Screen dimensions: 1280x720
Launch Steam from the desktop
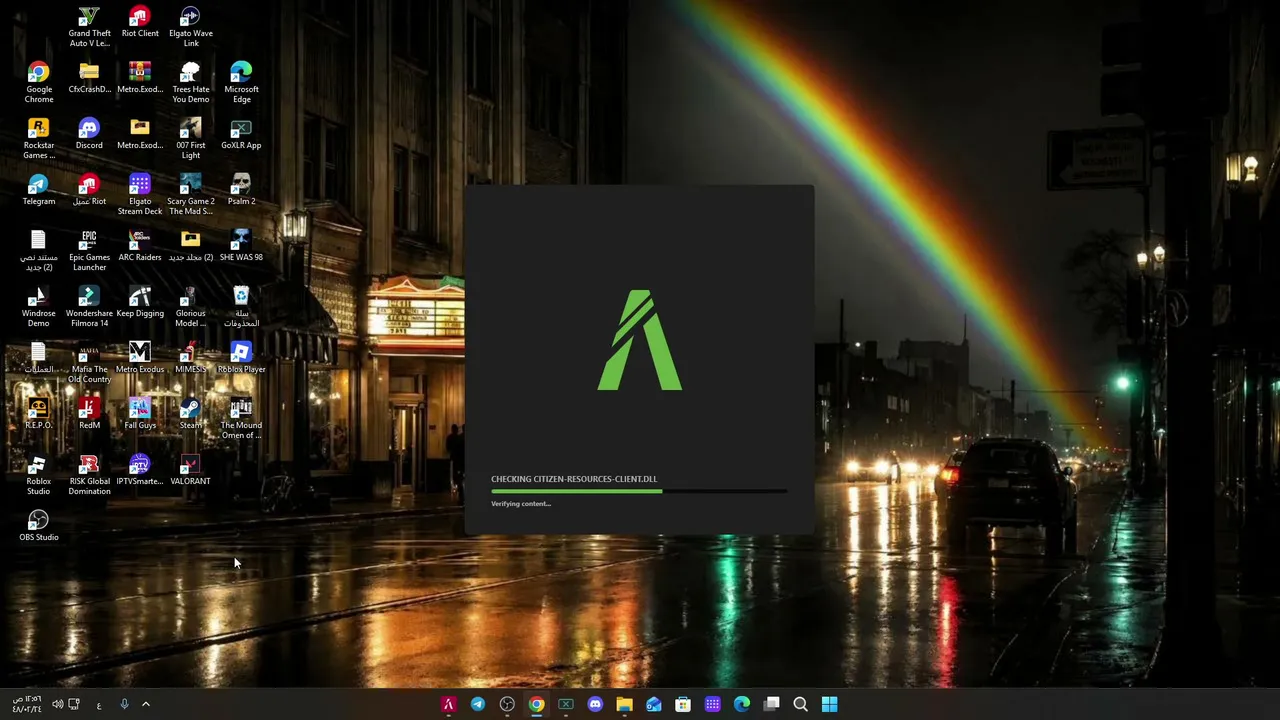coord(190,414)
